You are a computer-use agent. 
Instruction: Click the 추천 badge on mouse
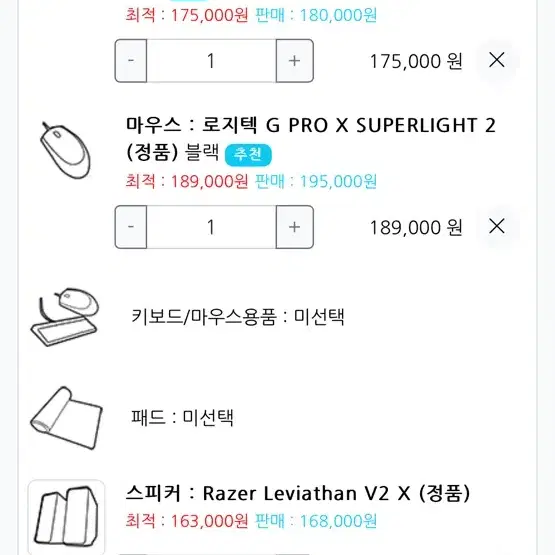pos(248,155)
